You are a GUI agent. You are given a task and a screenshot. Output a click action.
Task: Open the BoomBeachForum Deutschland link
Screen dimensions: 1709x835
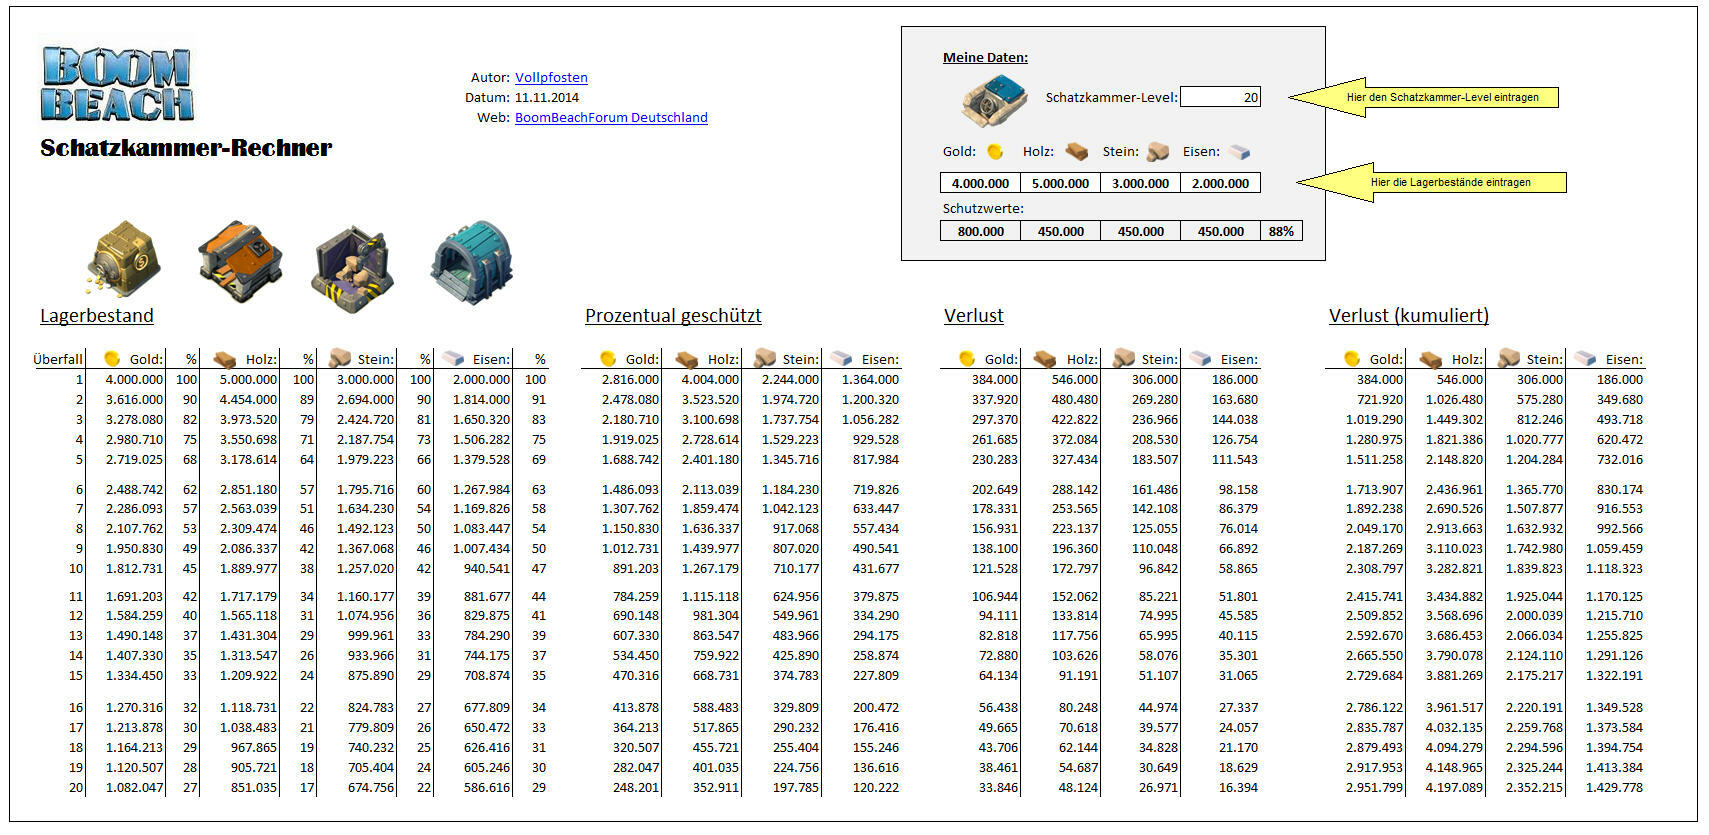[x=611, y=117]
